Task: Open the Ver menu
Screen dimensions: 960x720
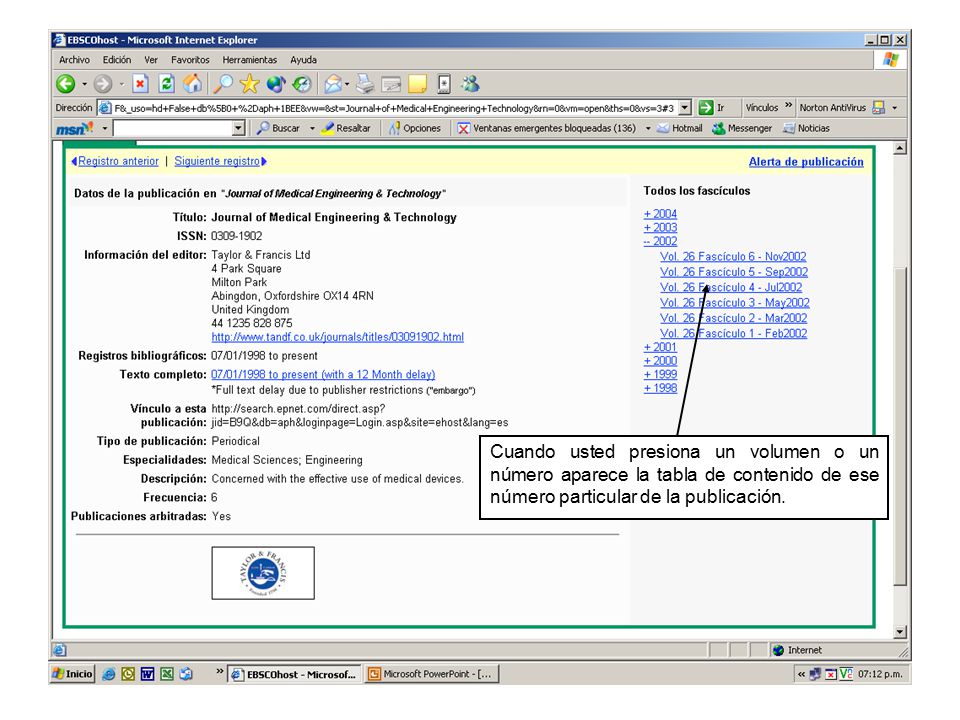Action: click(x=151, y=60)
